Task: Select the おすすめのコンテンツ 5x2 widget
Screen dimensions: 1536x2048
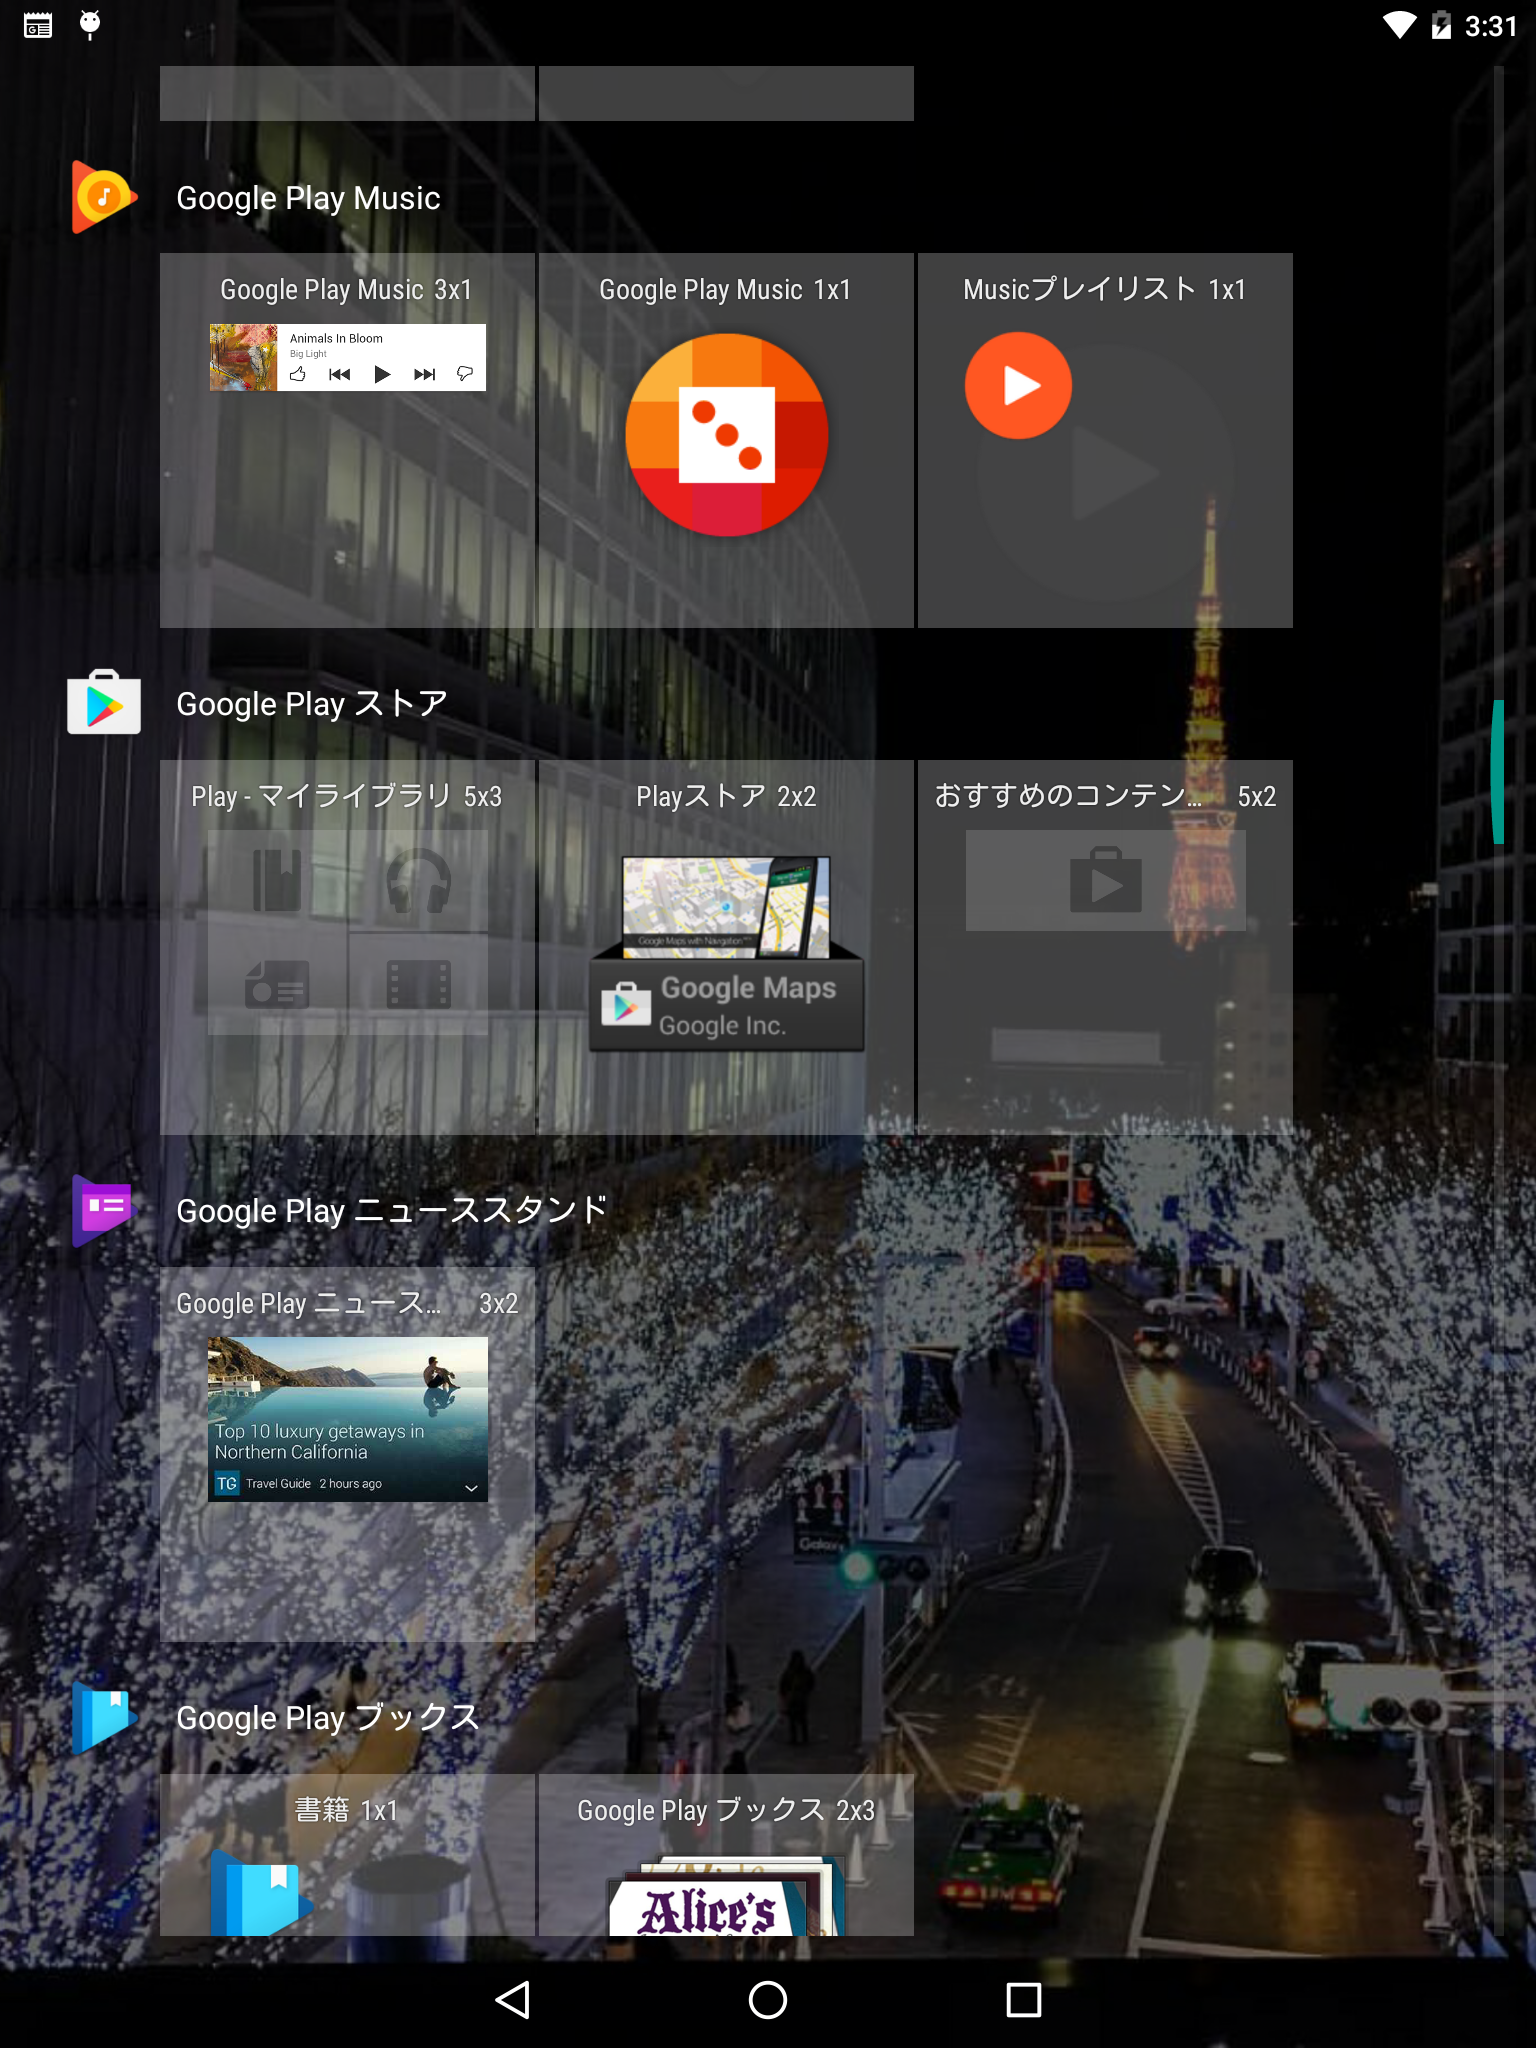Action: (1105, 947)
